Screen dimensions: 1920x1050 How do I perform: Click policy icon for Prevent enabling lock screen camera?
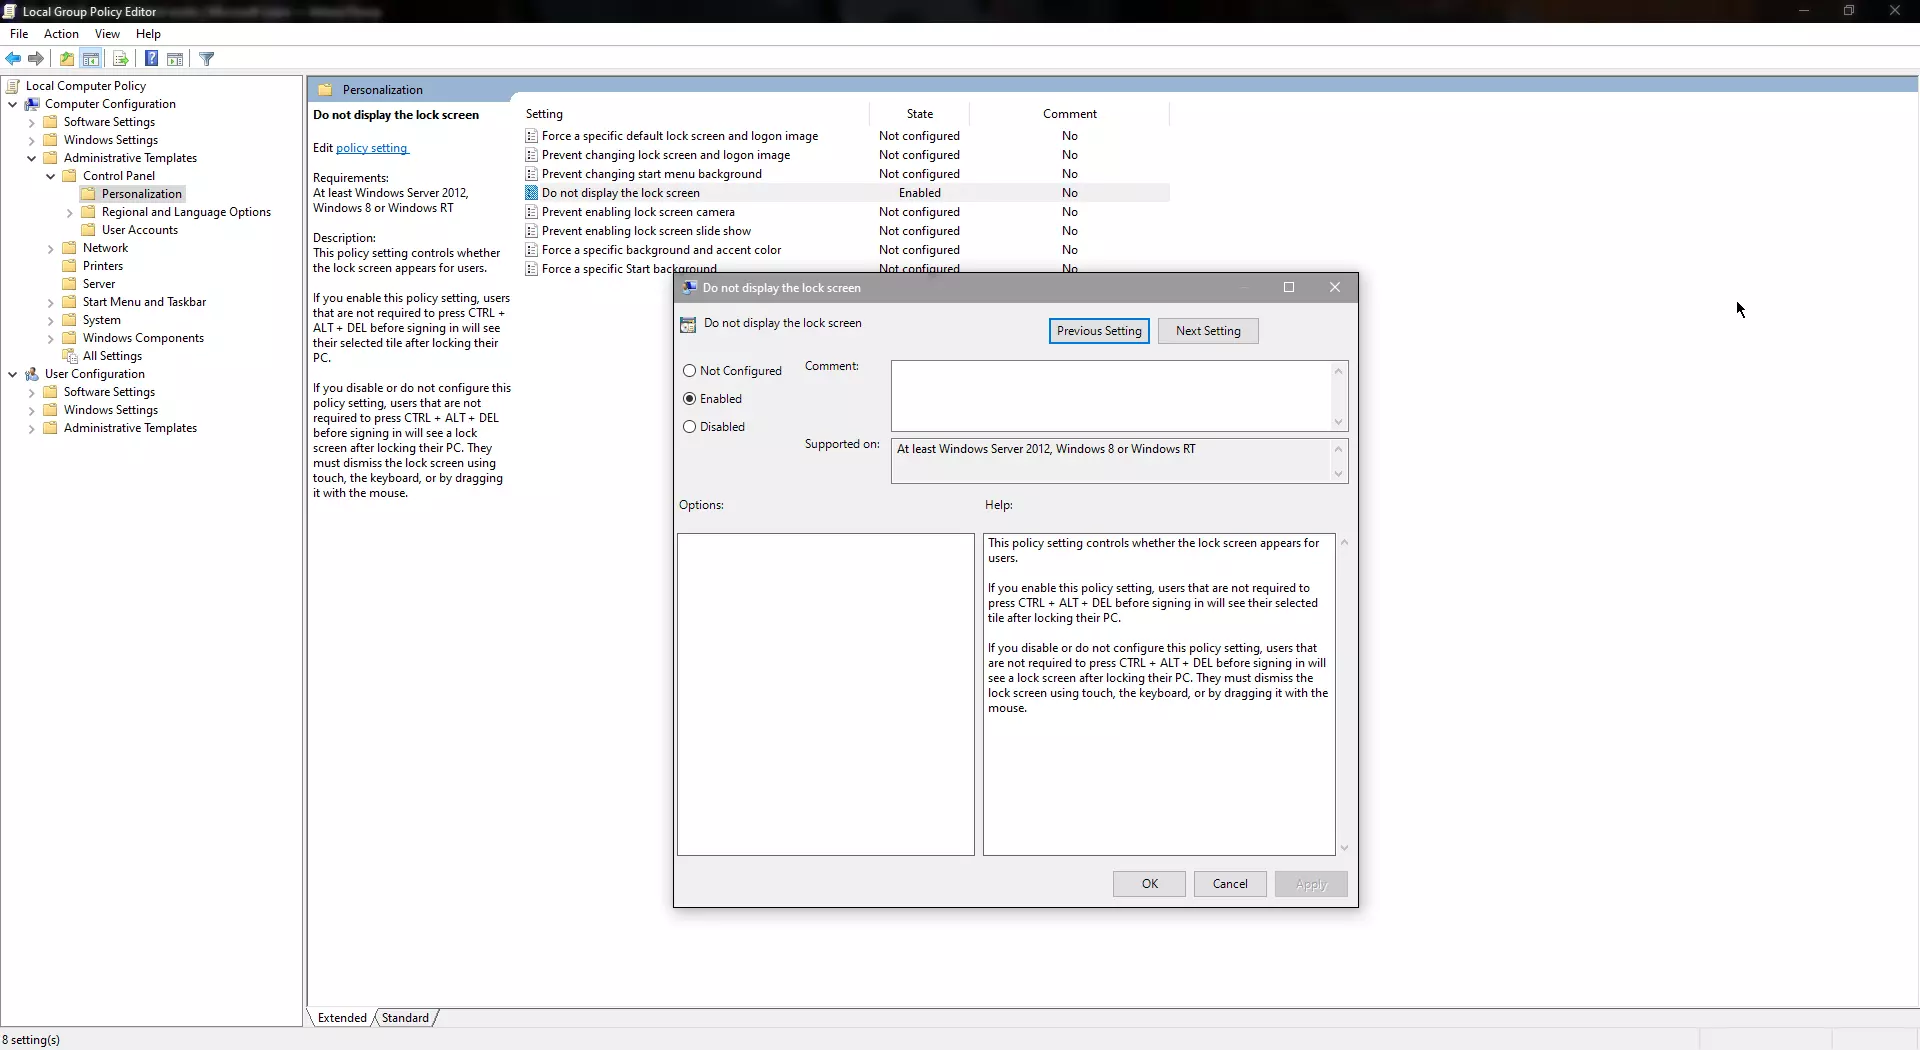532,212
